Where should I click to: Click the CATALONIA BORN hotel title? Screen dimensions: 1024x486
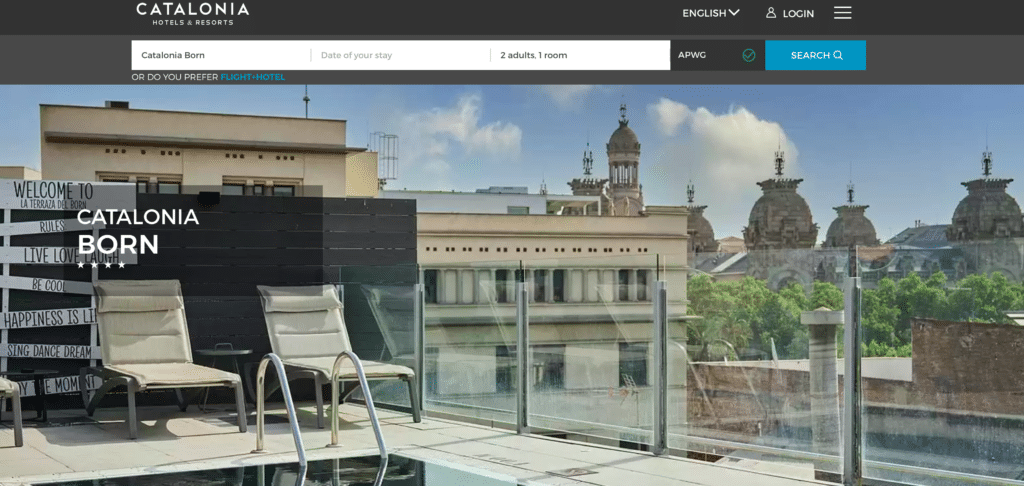[x=138, y=231]
